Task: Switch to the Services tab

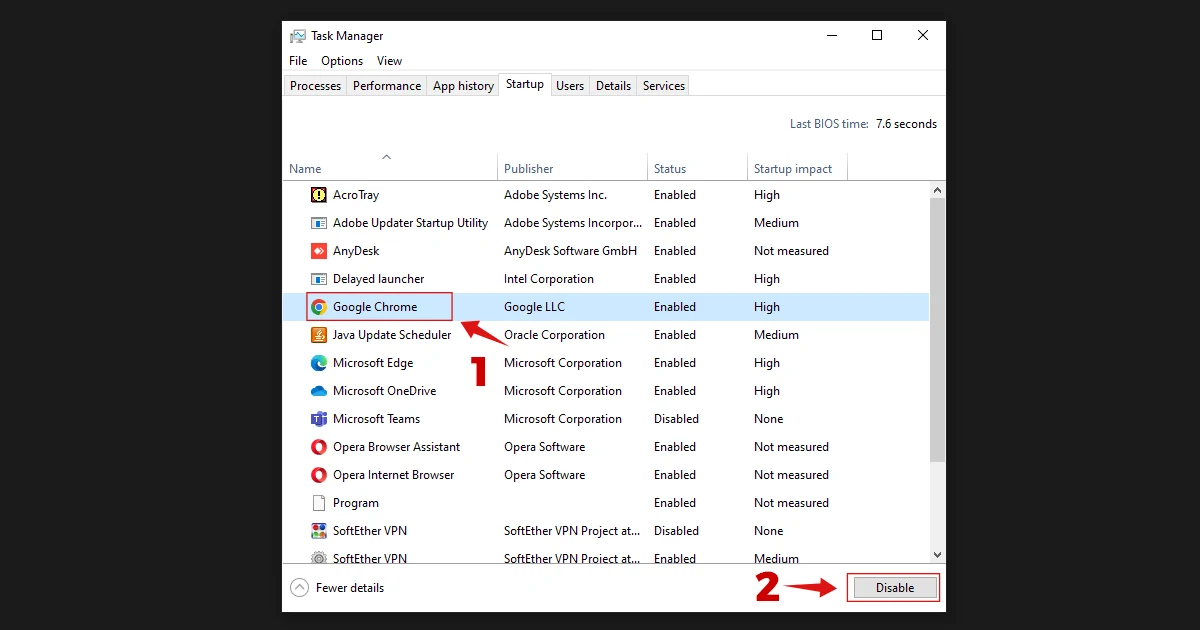Action: pyautogui.click(x=664, y=86)
